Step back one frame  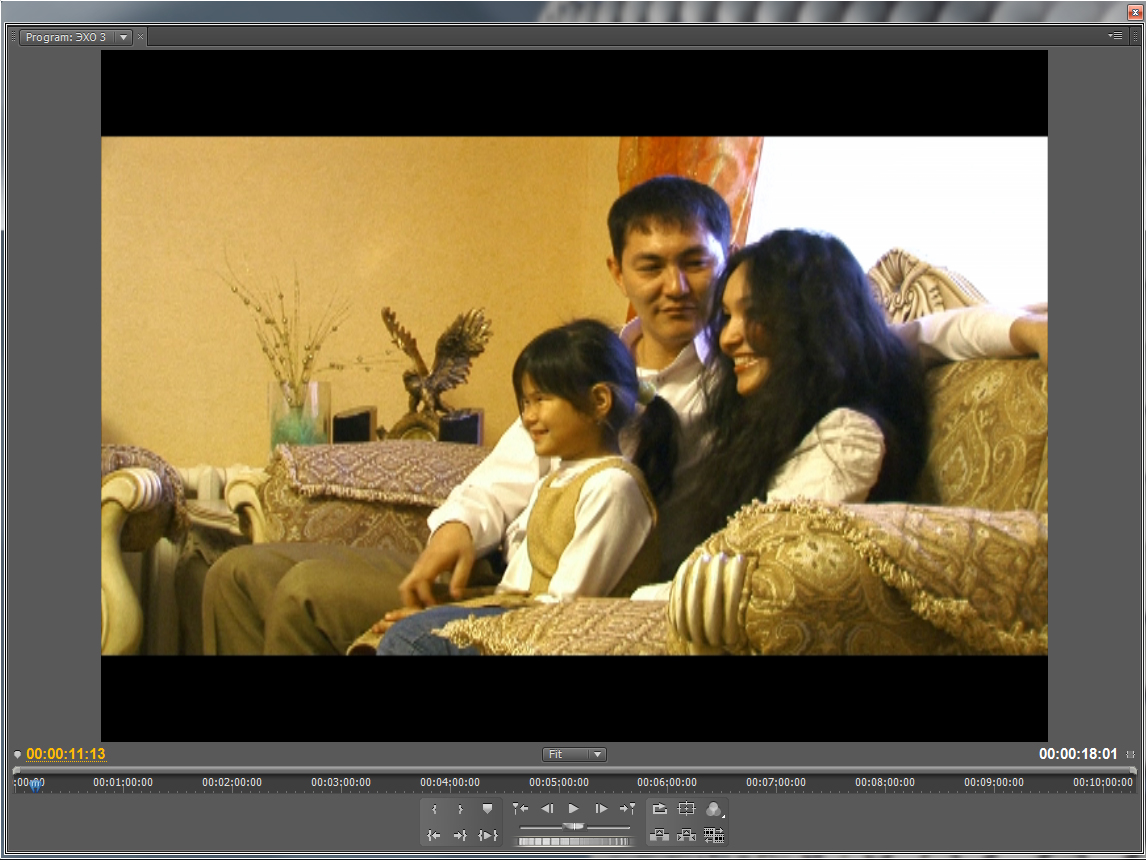pos(547,809)
